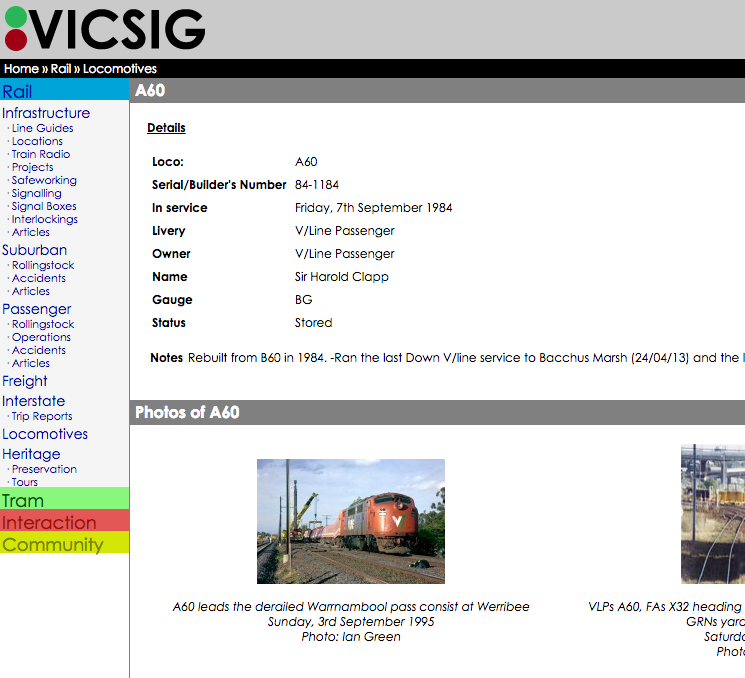Open Articles under Infrastructure
This screenshot has width=745, height=678.
[31, 232]
